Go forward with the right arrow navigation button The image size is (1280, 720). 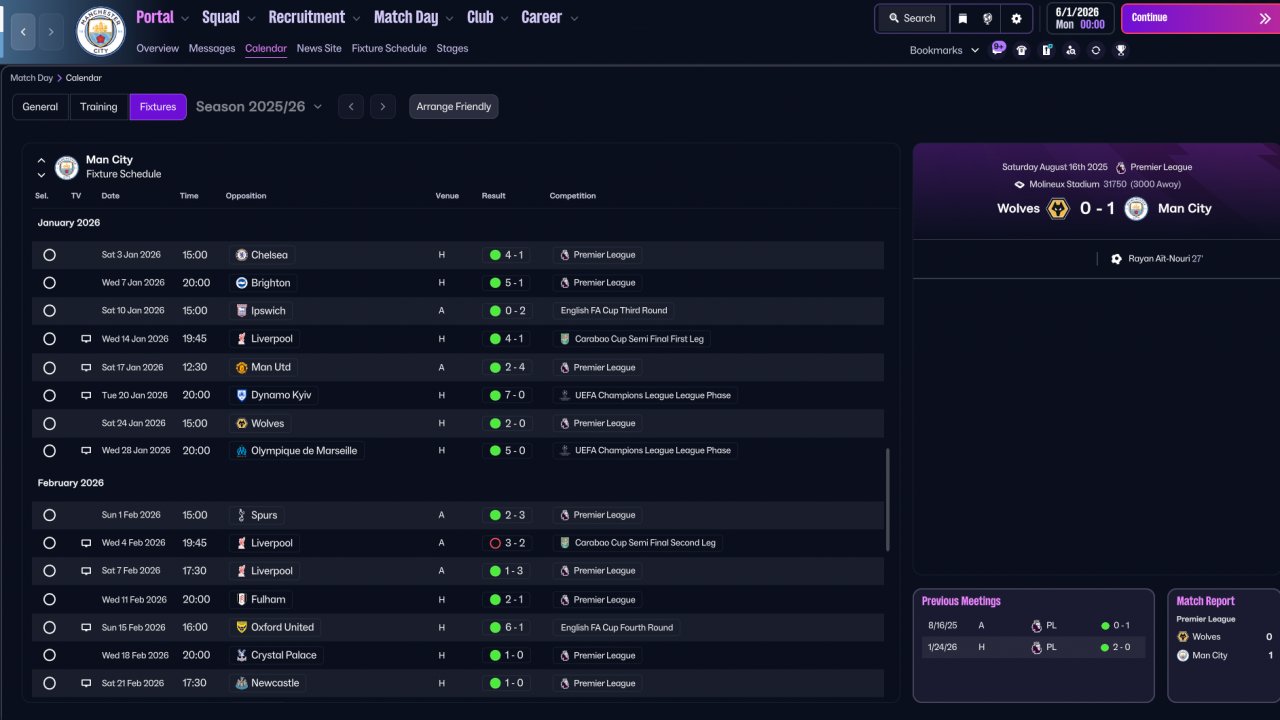pos(51,32)
